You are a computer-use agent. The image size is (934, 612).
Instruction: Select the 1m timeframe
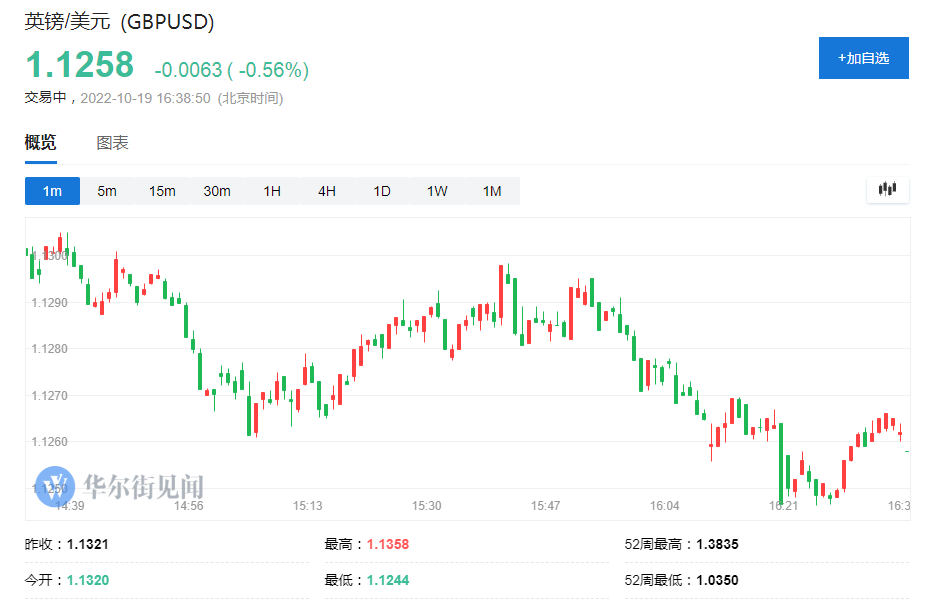(52, 191)
